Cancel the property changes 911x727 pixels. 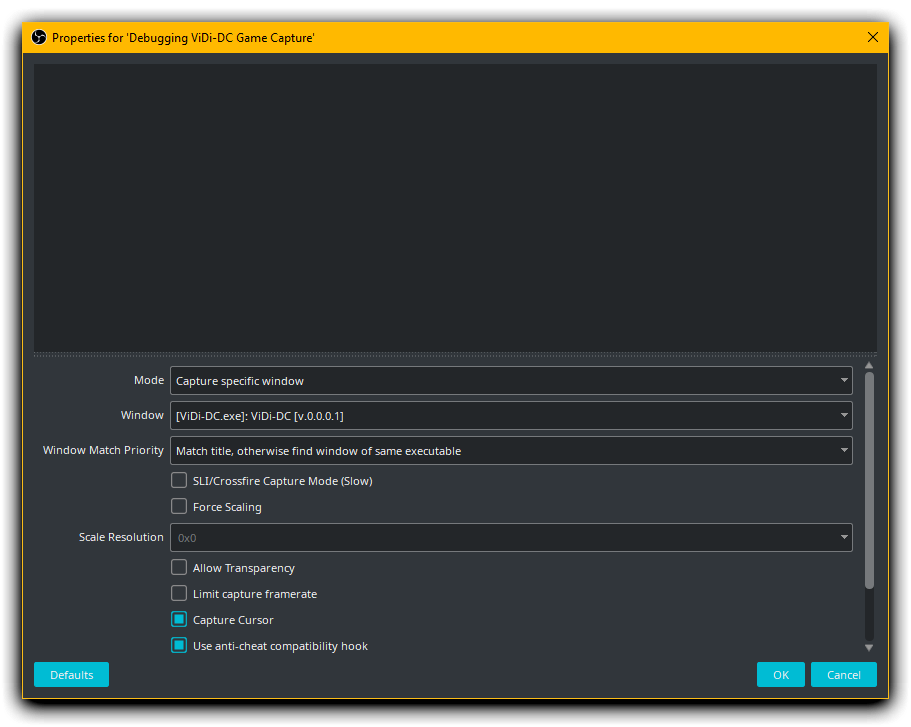(x=844, y=674)
